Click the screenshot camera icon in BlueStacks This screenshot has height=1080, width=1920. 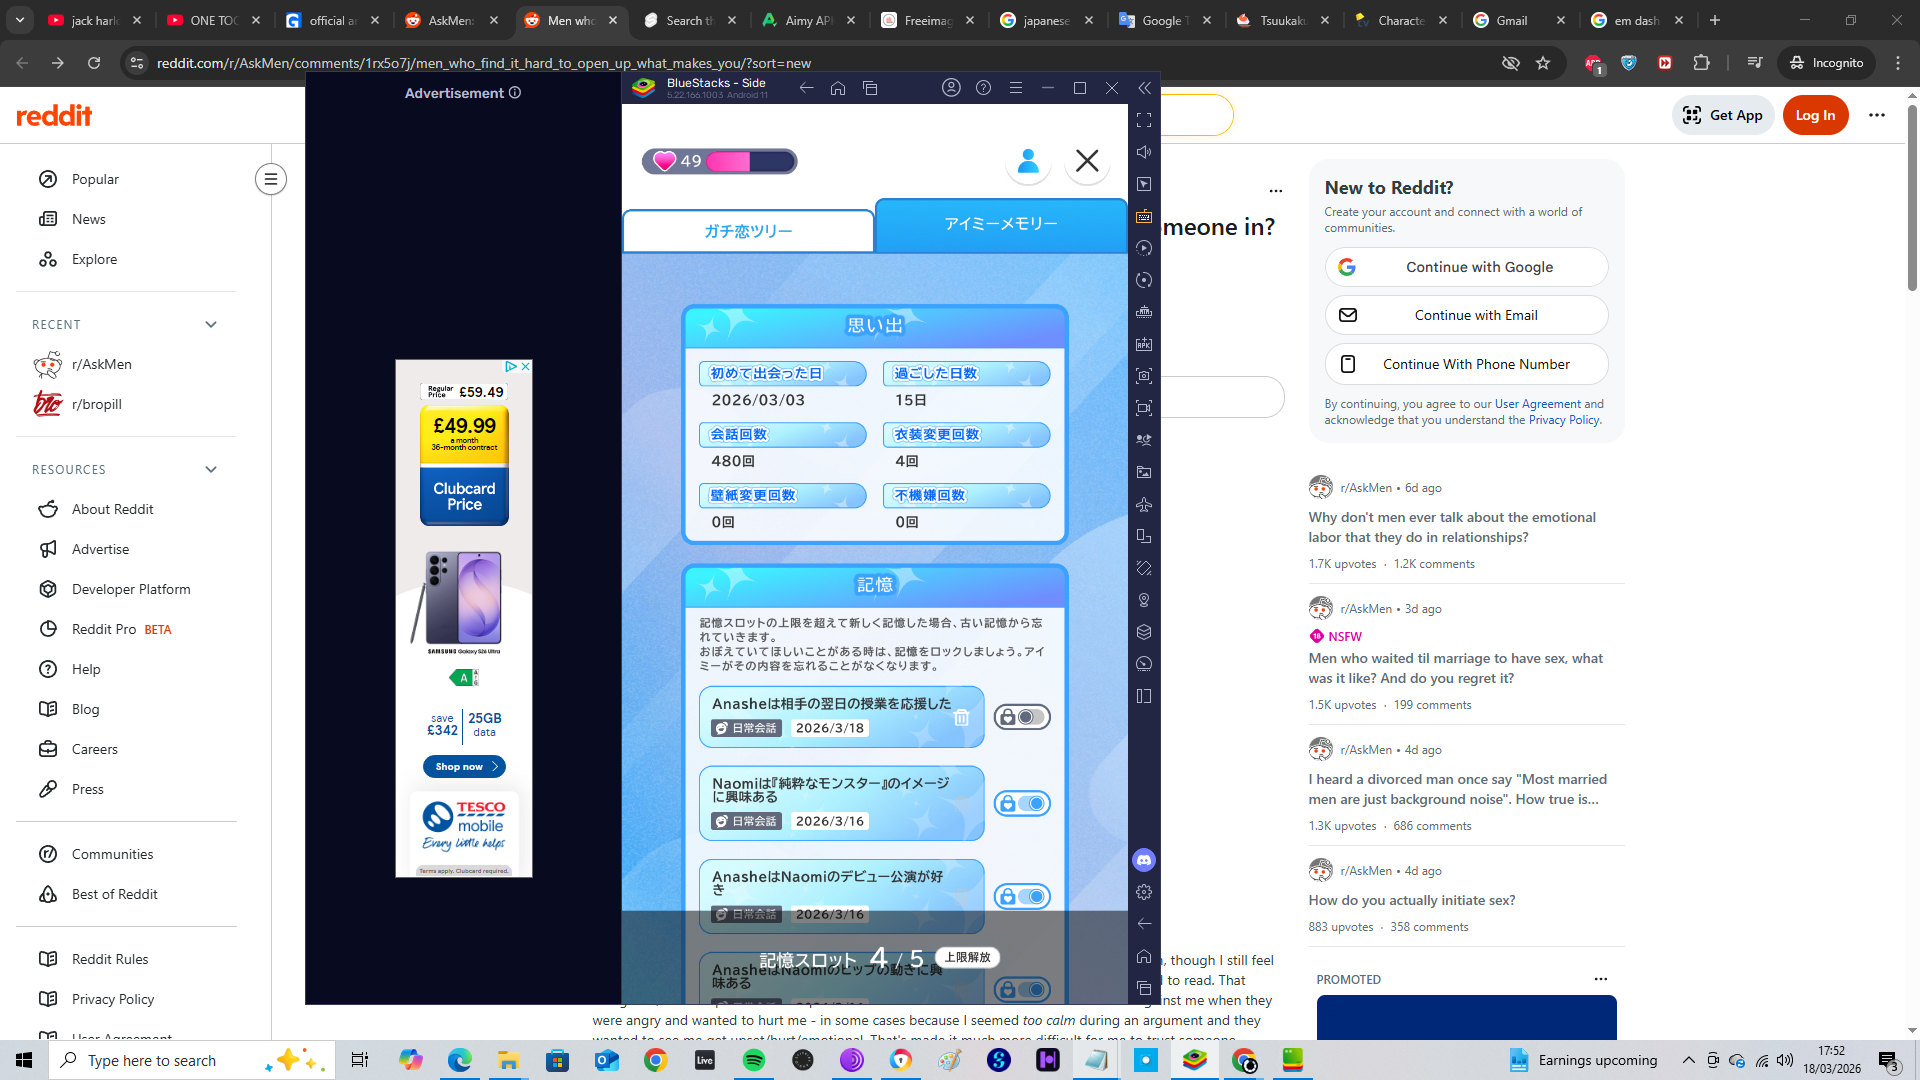pyautogui.click(x=1144, y=376)
